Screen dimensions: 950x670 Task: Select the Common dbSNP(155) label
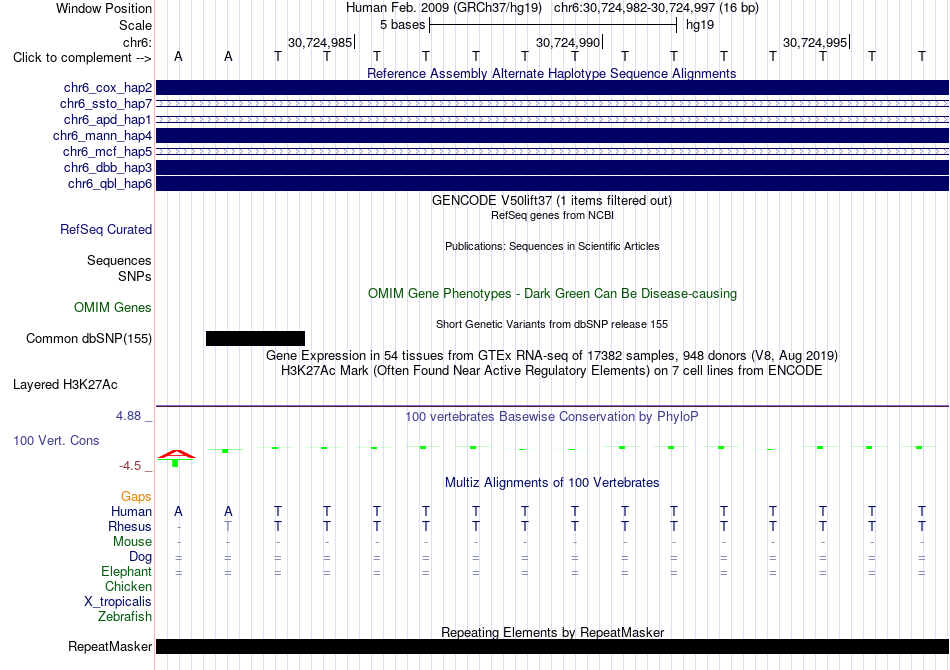click(89, 339)
